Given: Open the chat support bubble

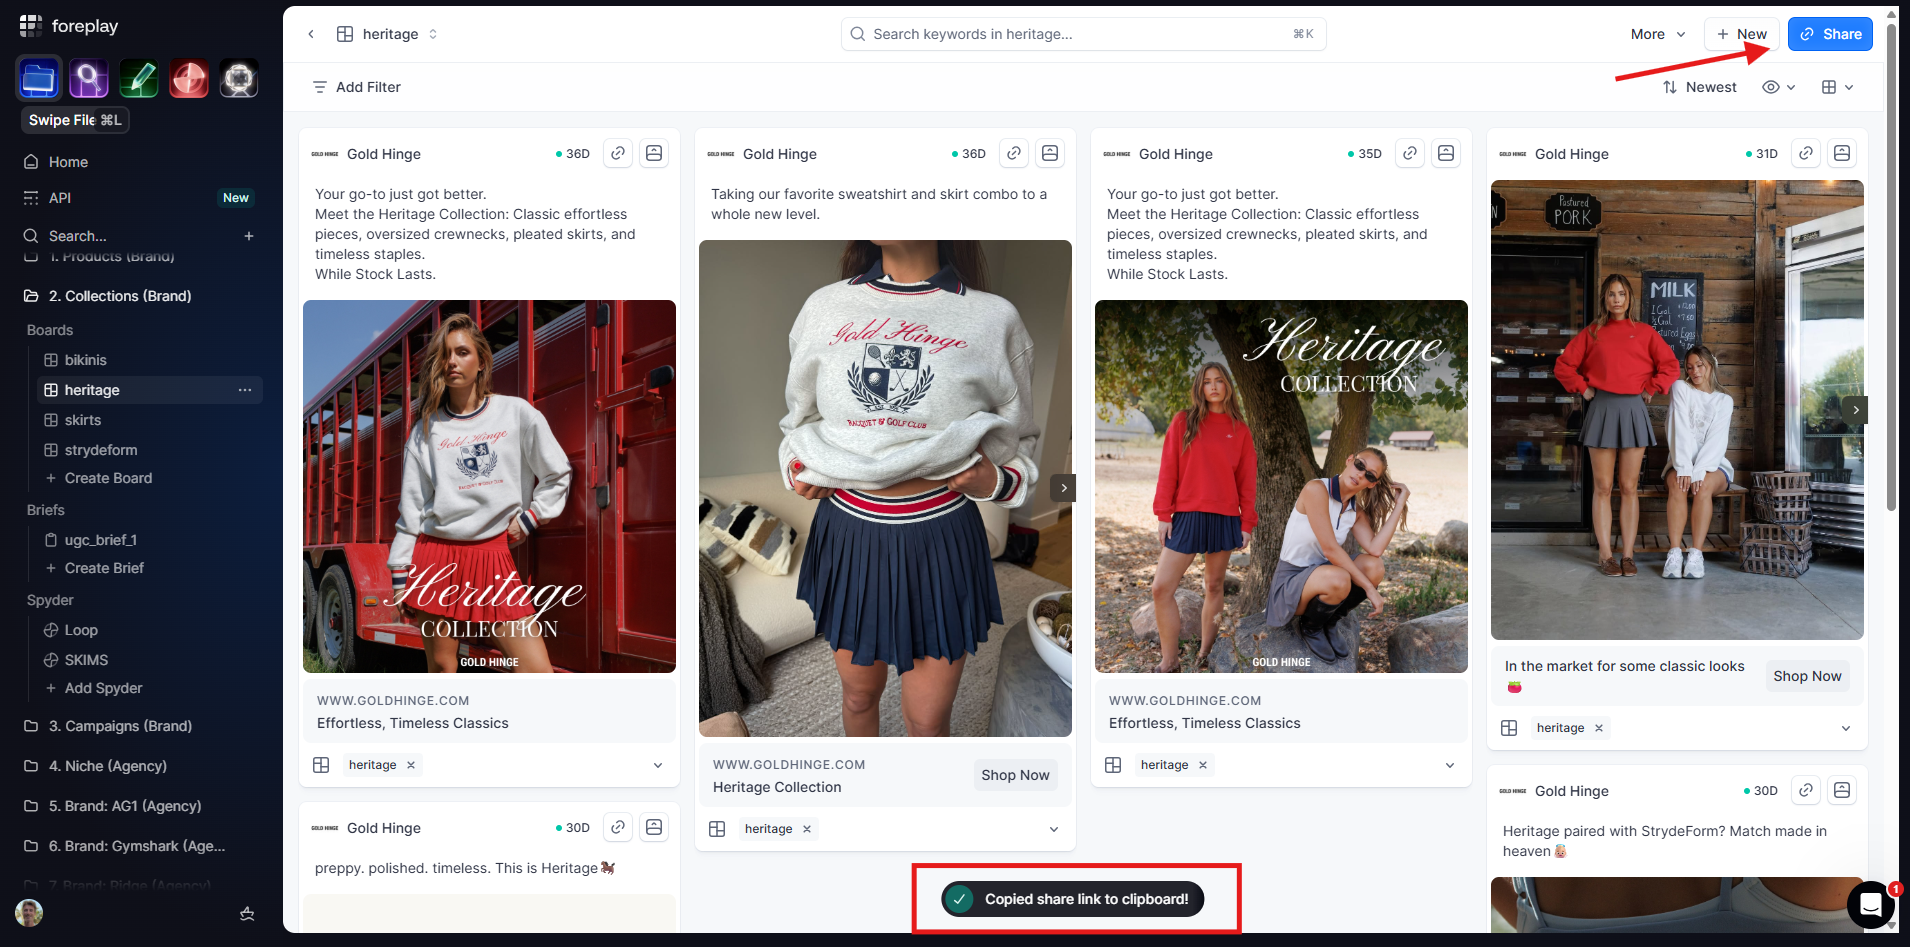Looking at the screenshot, I should tap(1871, 905).
